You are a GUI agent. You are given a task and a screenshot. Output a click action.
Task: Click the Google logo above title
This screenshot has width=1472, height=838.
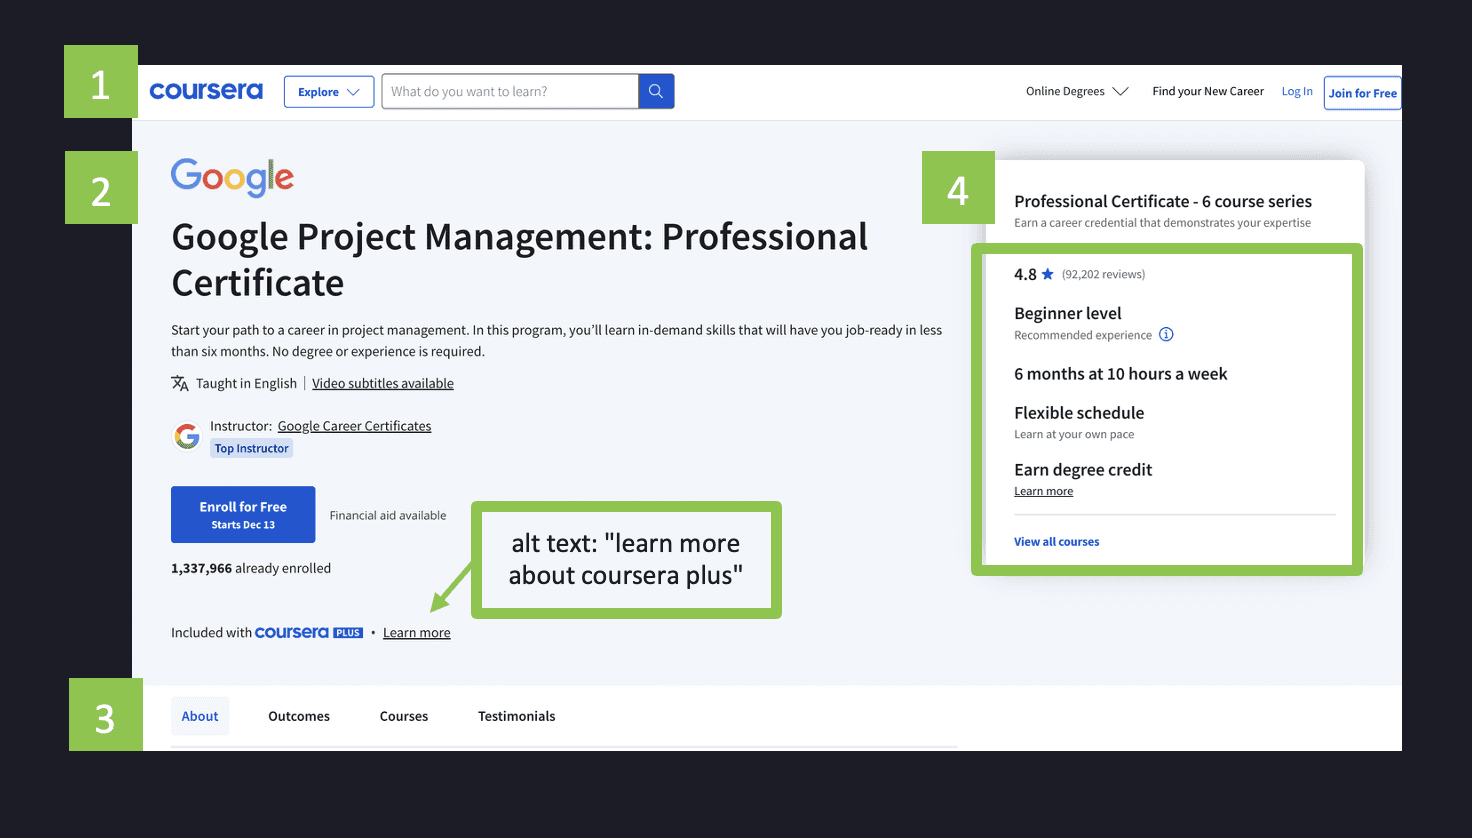[x=232, y=178]
